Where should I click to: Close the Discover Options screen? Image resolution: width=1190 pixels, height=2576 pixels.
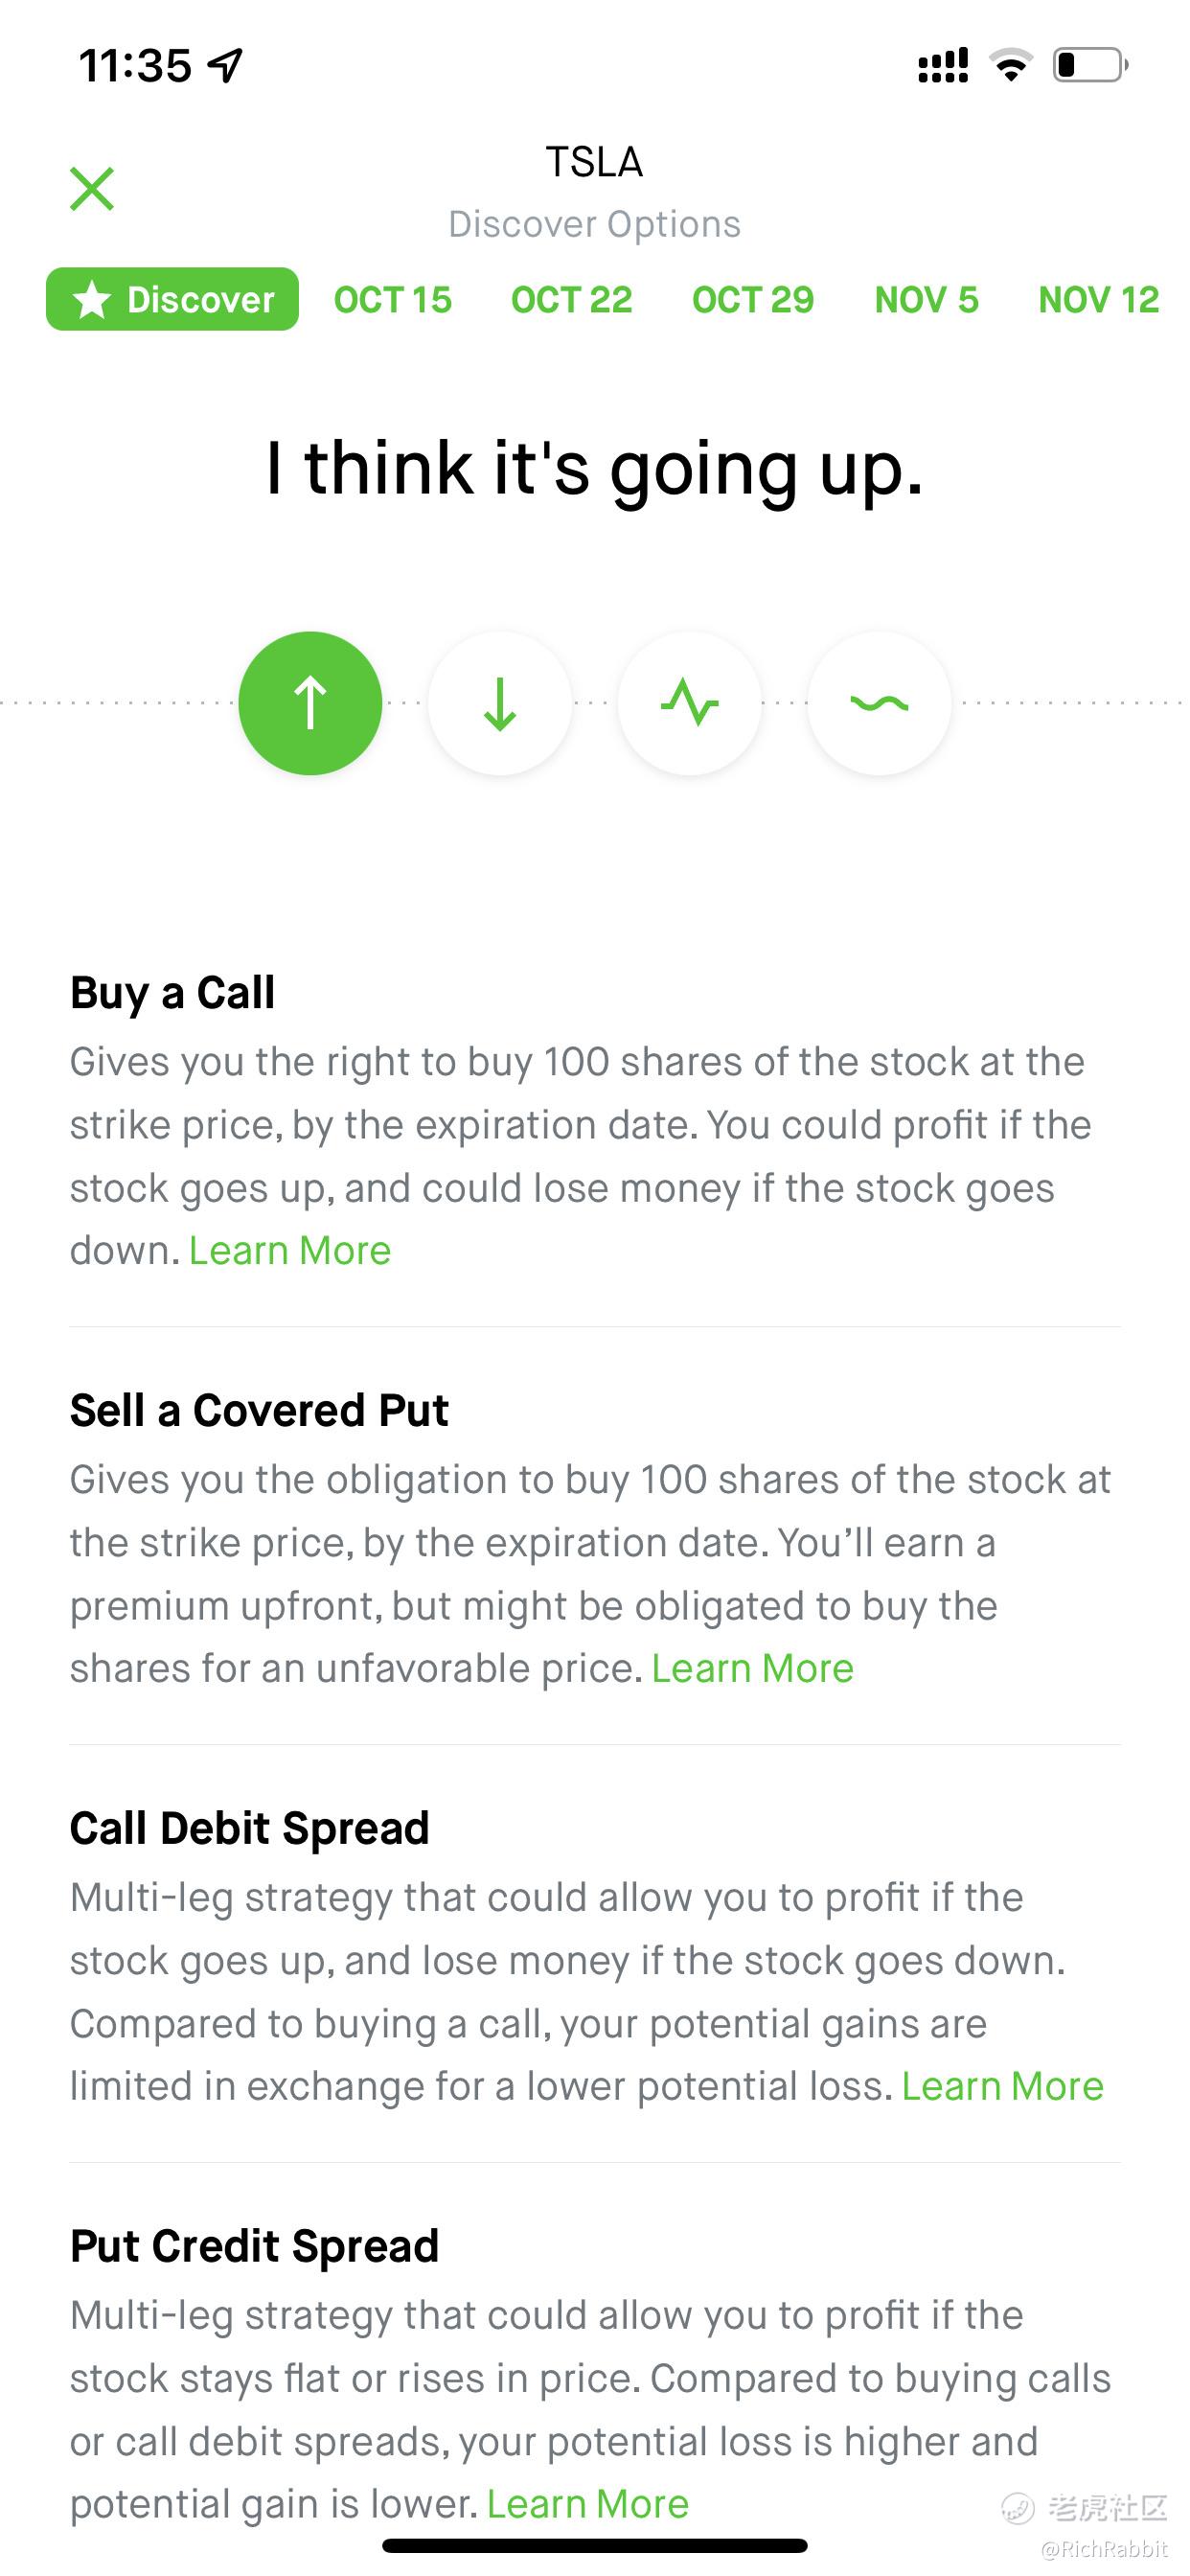pyautogui.click(x=92, y=189)
